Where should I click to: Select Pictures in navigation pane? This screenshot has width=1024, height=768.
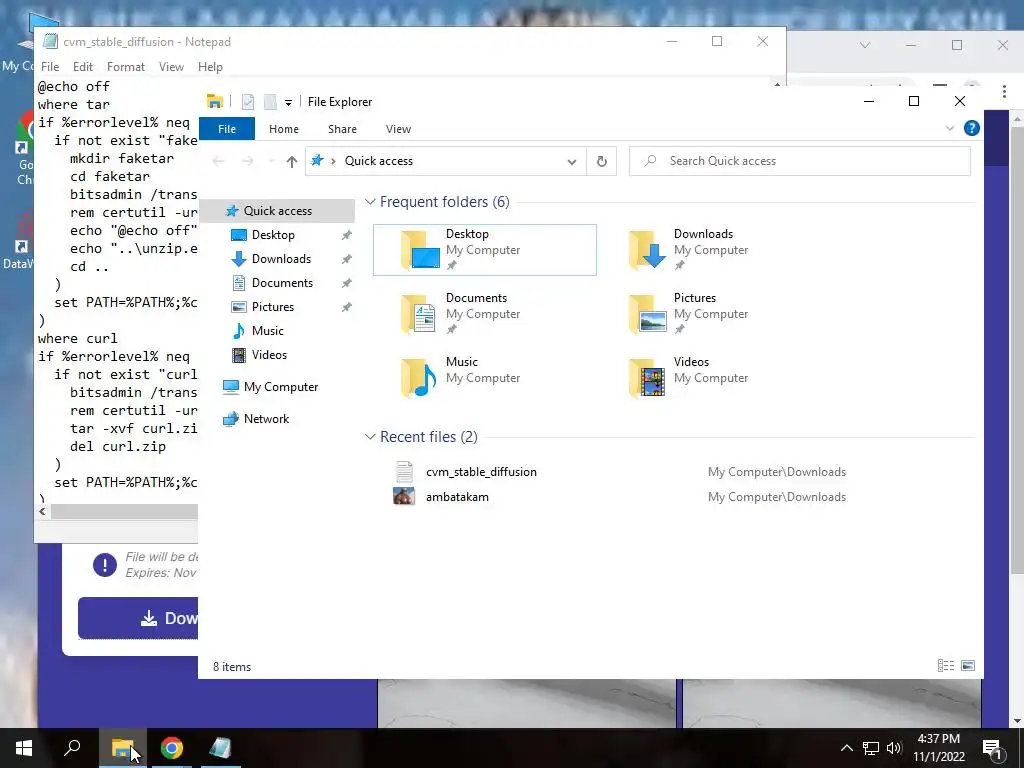272,307
